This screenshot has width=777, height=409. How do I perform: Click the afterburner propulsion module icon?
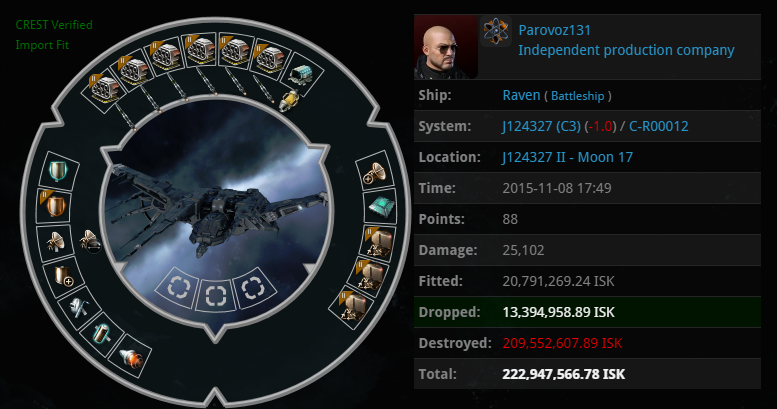tap(131, 356)
